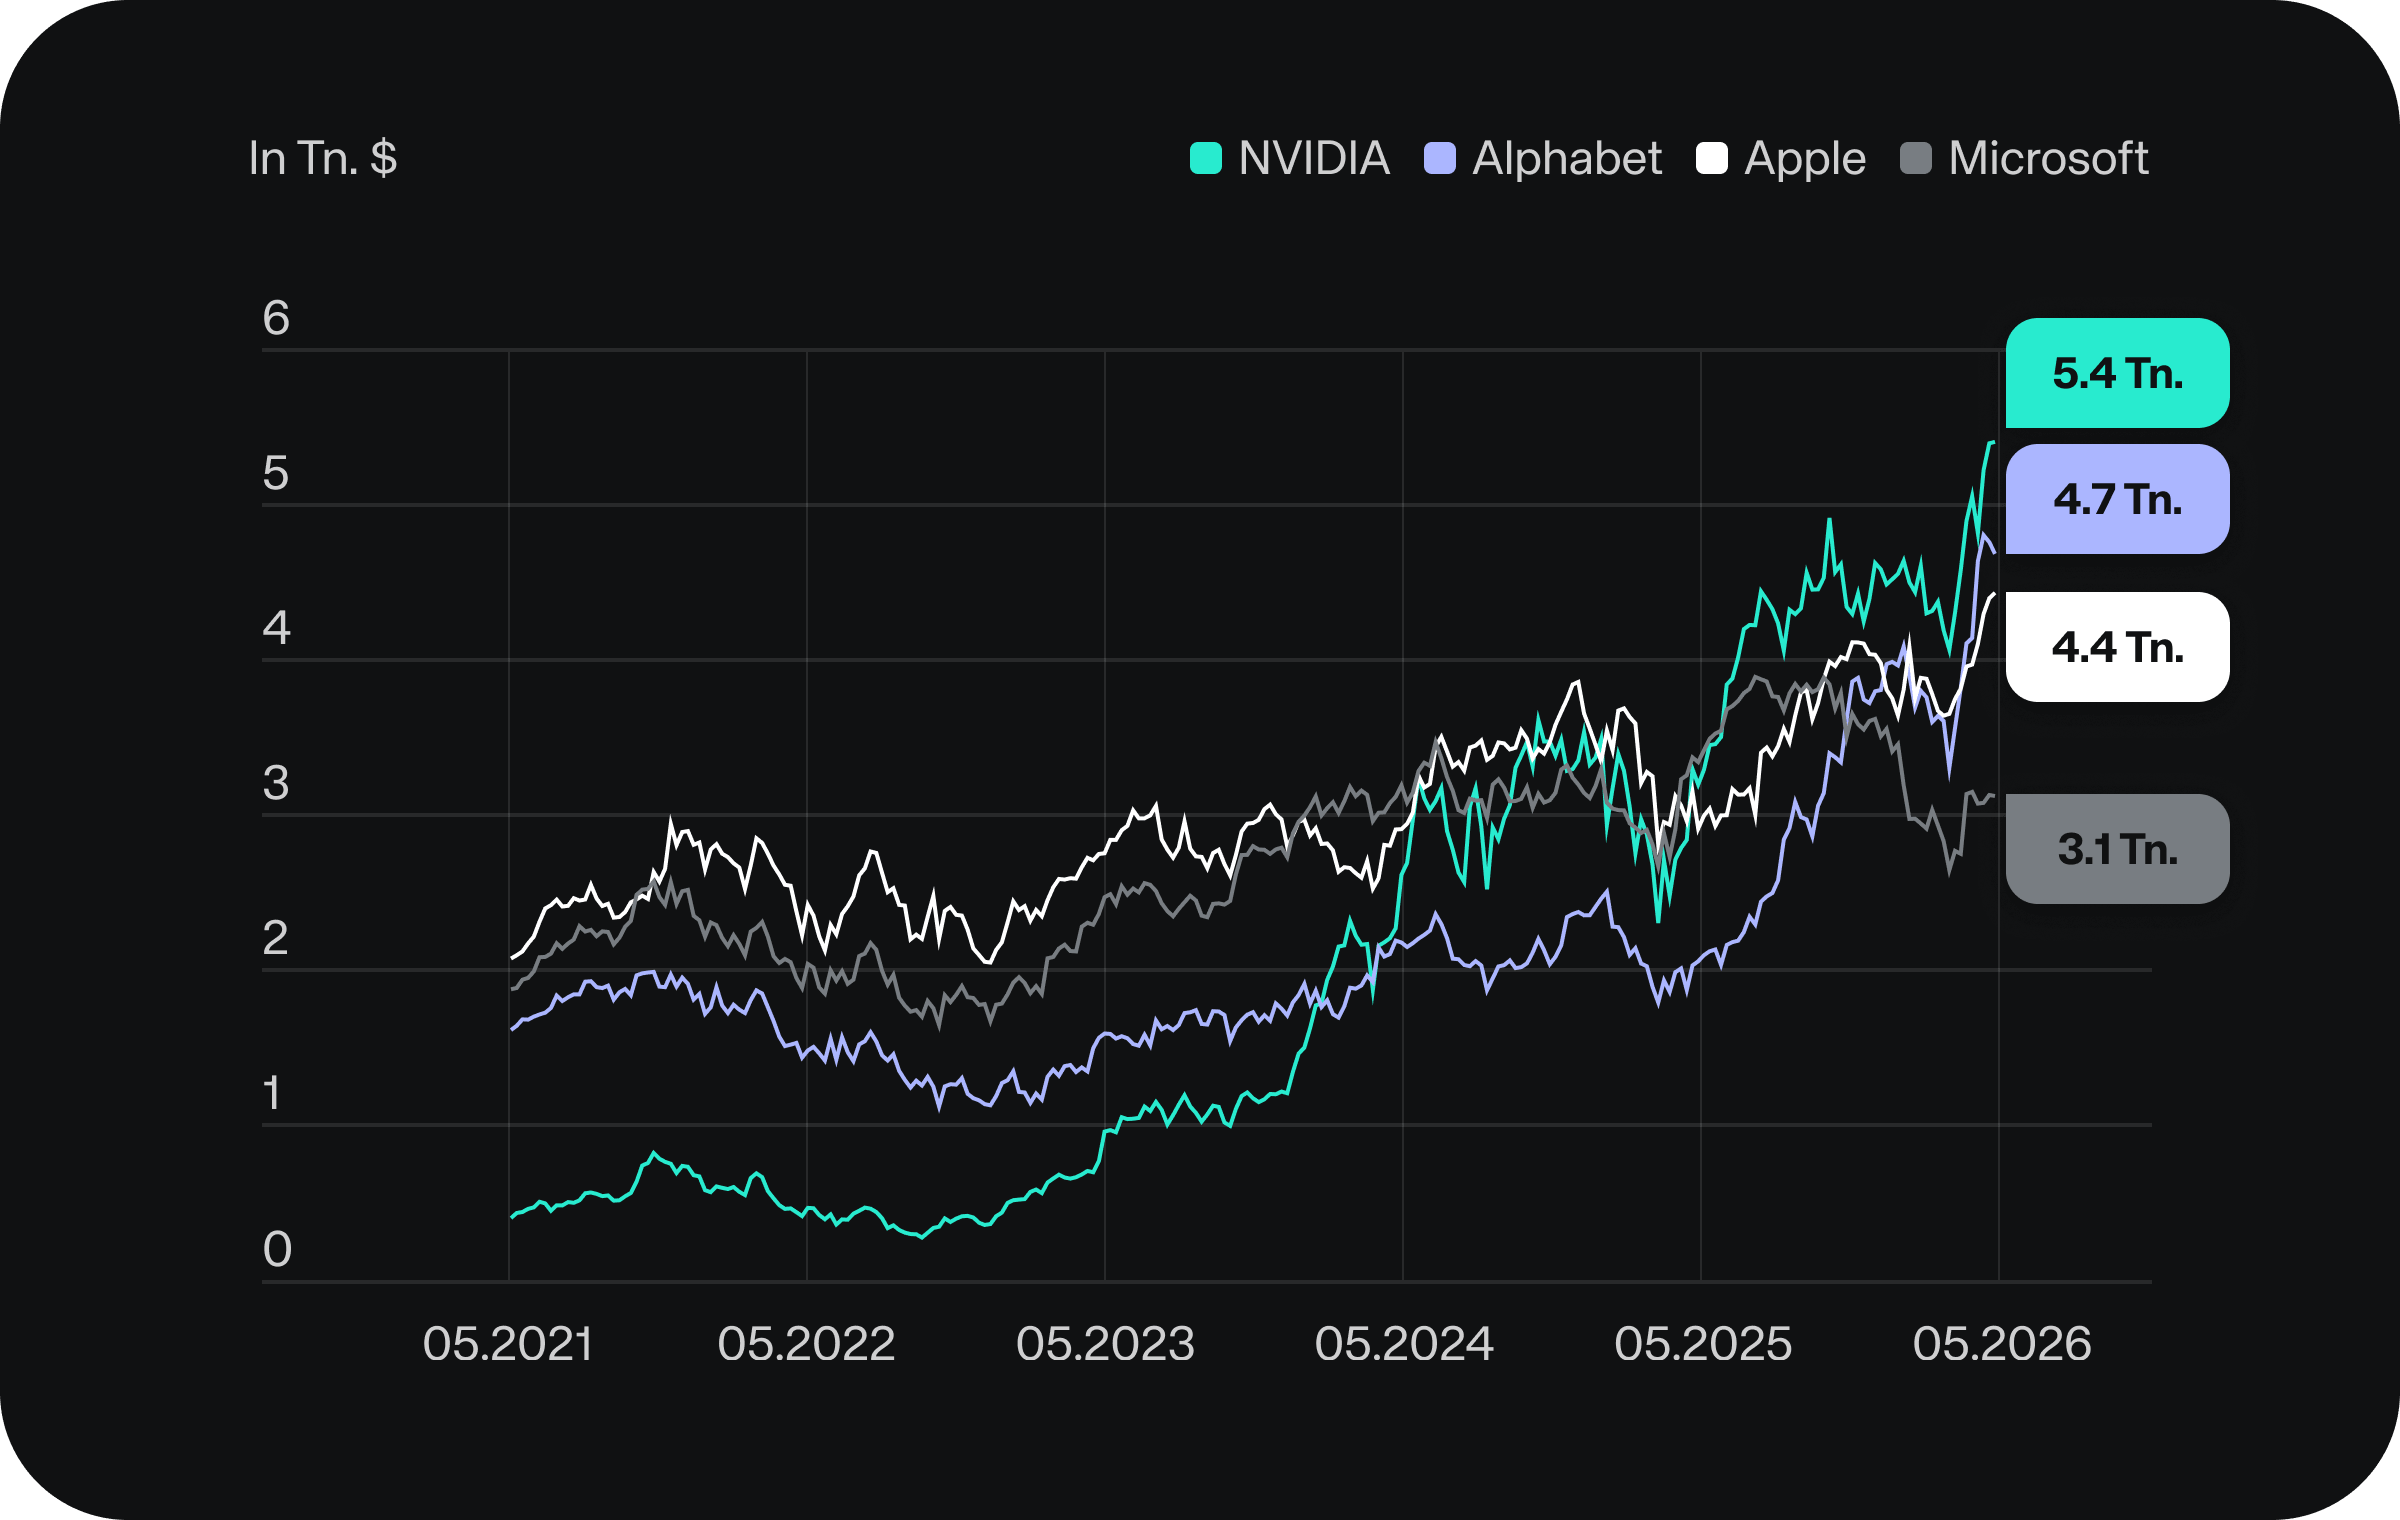This screenshot has height=1520, width=2400.
Task: Click the 05.2022 x-axis label
Action: point(806,1343)
